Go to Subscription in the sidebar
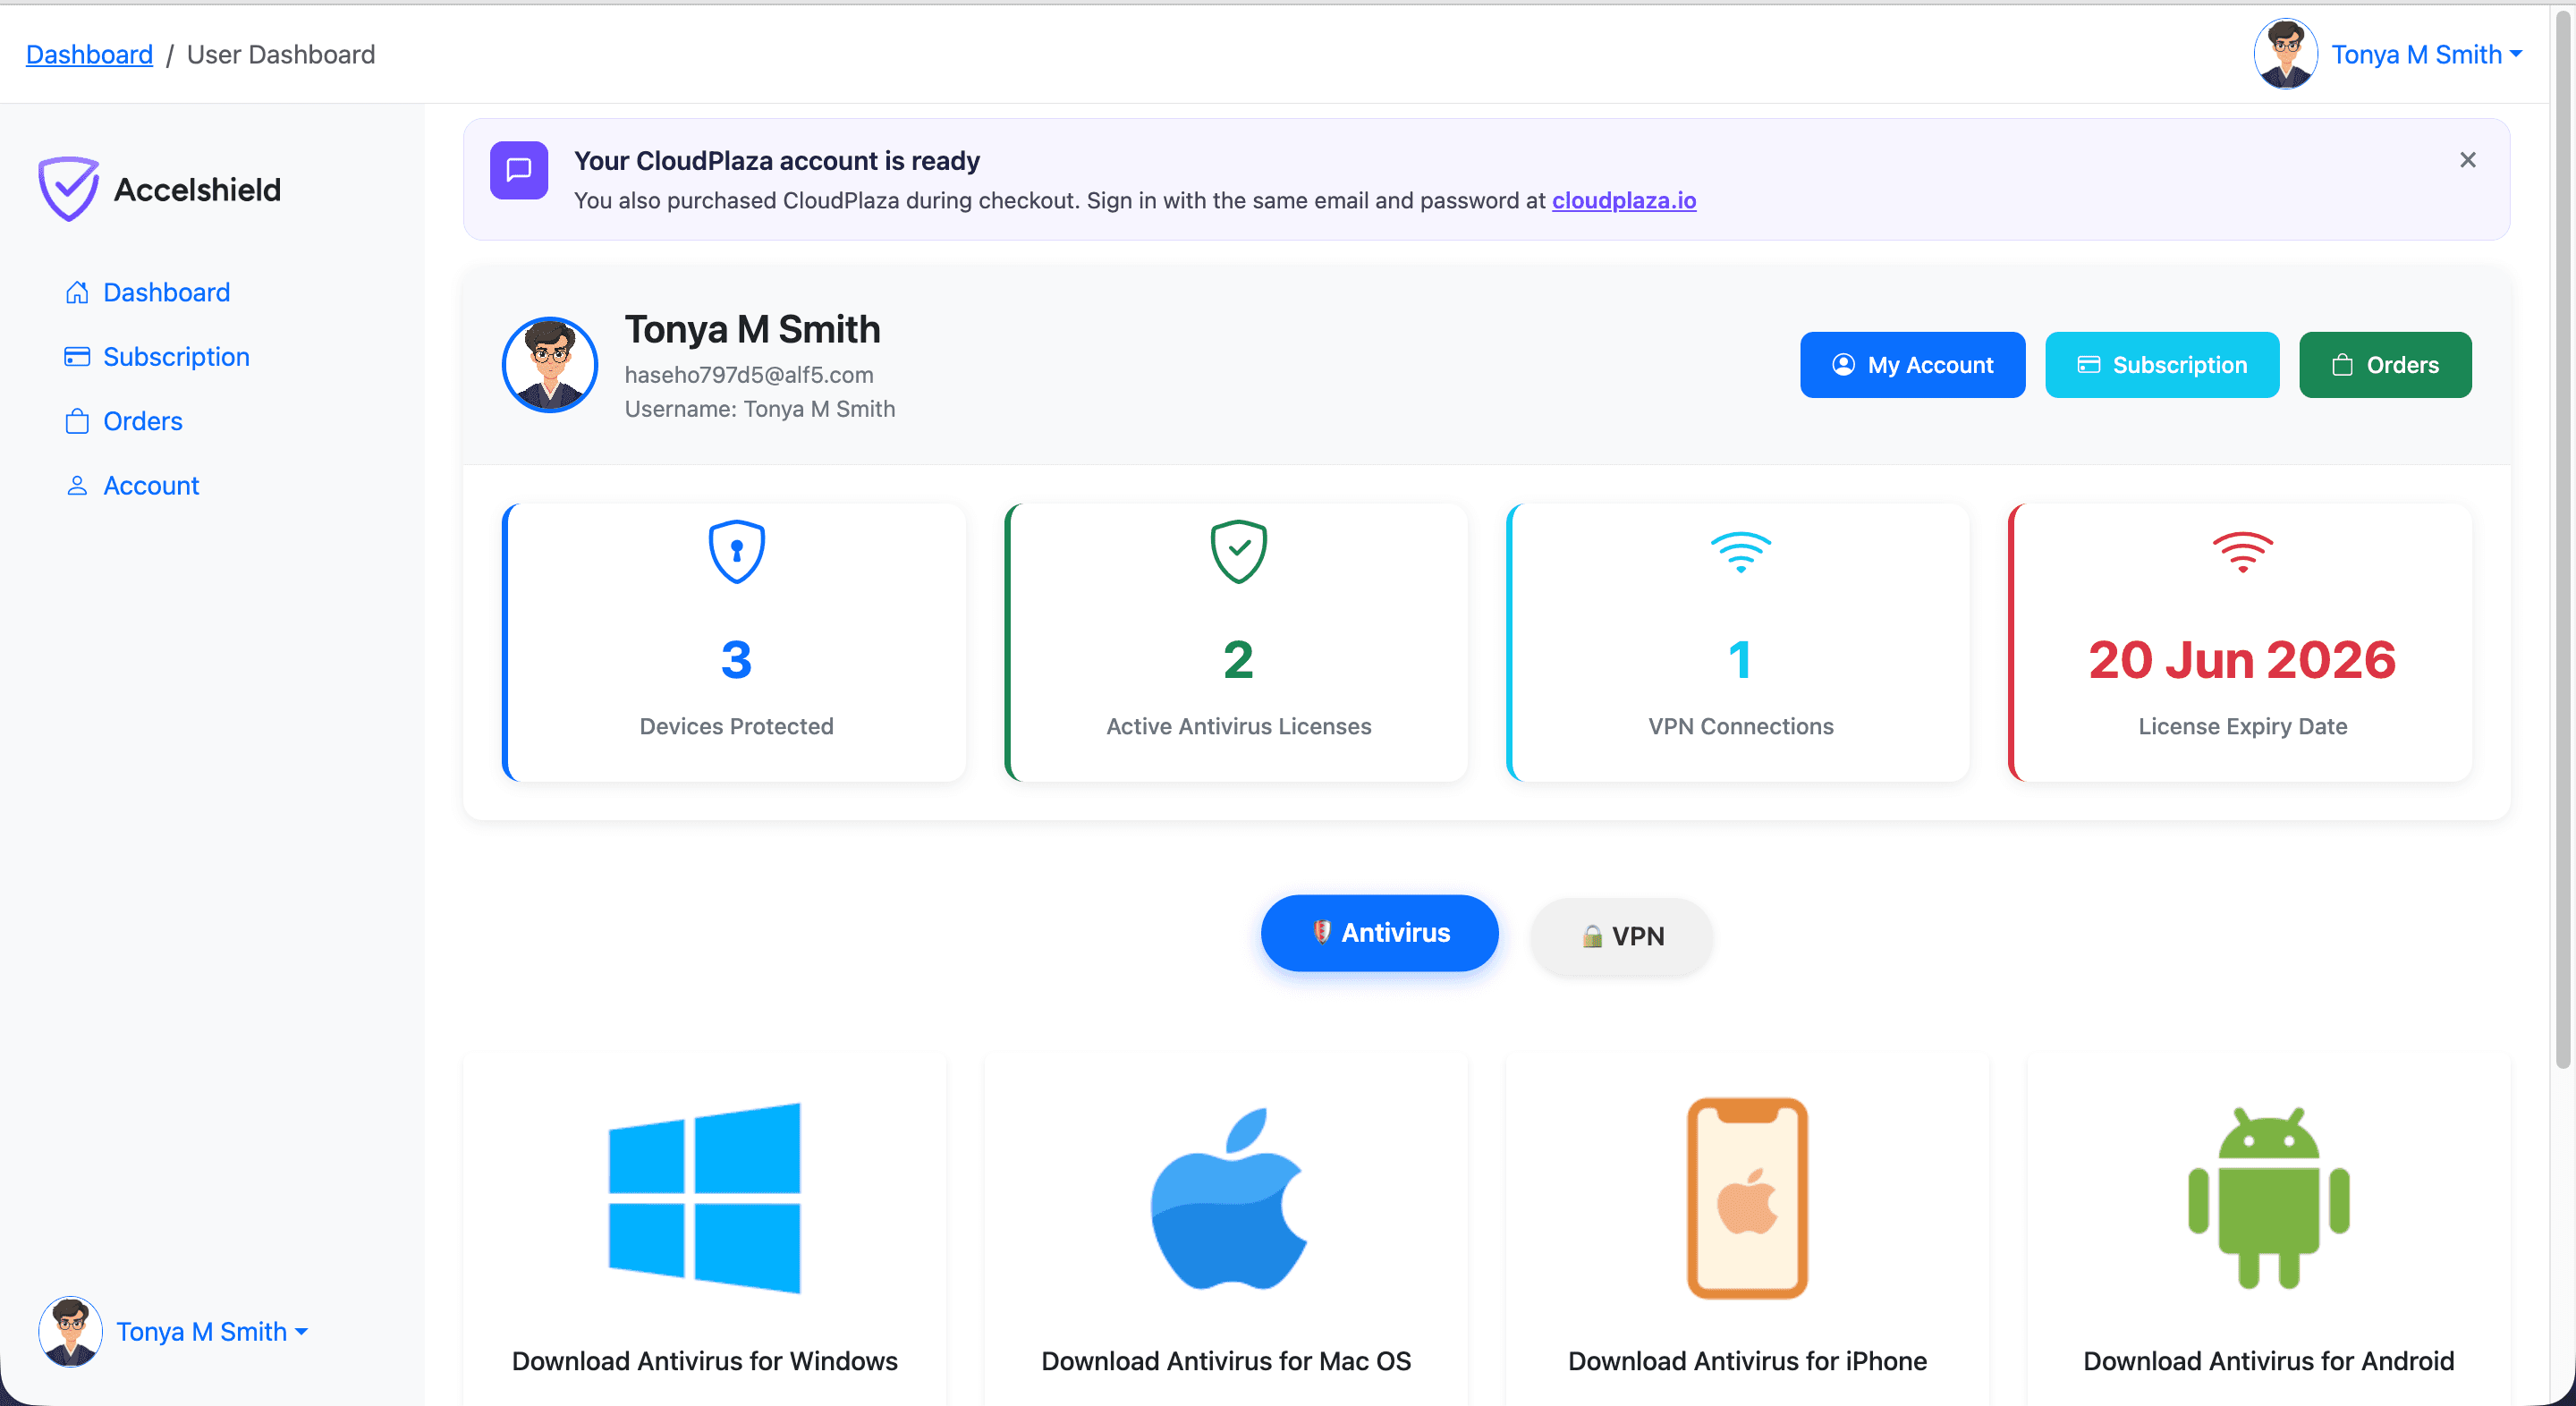 (177, 357)
